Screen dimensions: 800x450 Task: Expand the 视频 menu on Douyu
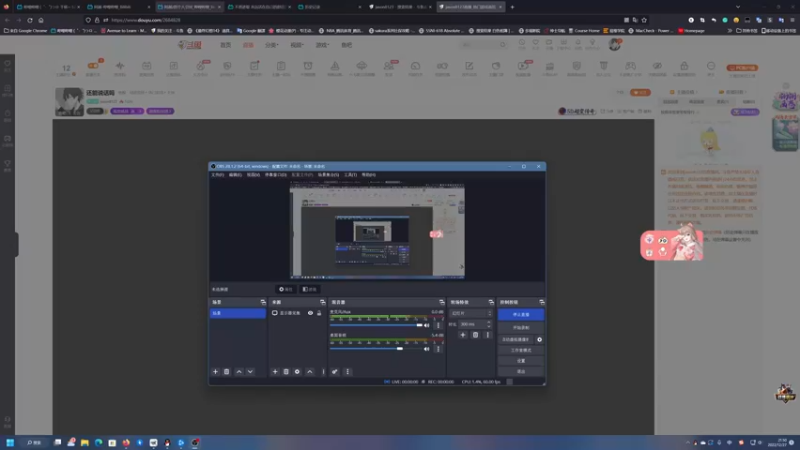pos(297,45)
